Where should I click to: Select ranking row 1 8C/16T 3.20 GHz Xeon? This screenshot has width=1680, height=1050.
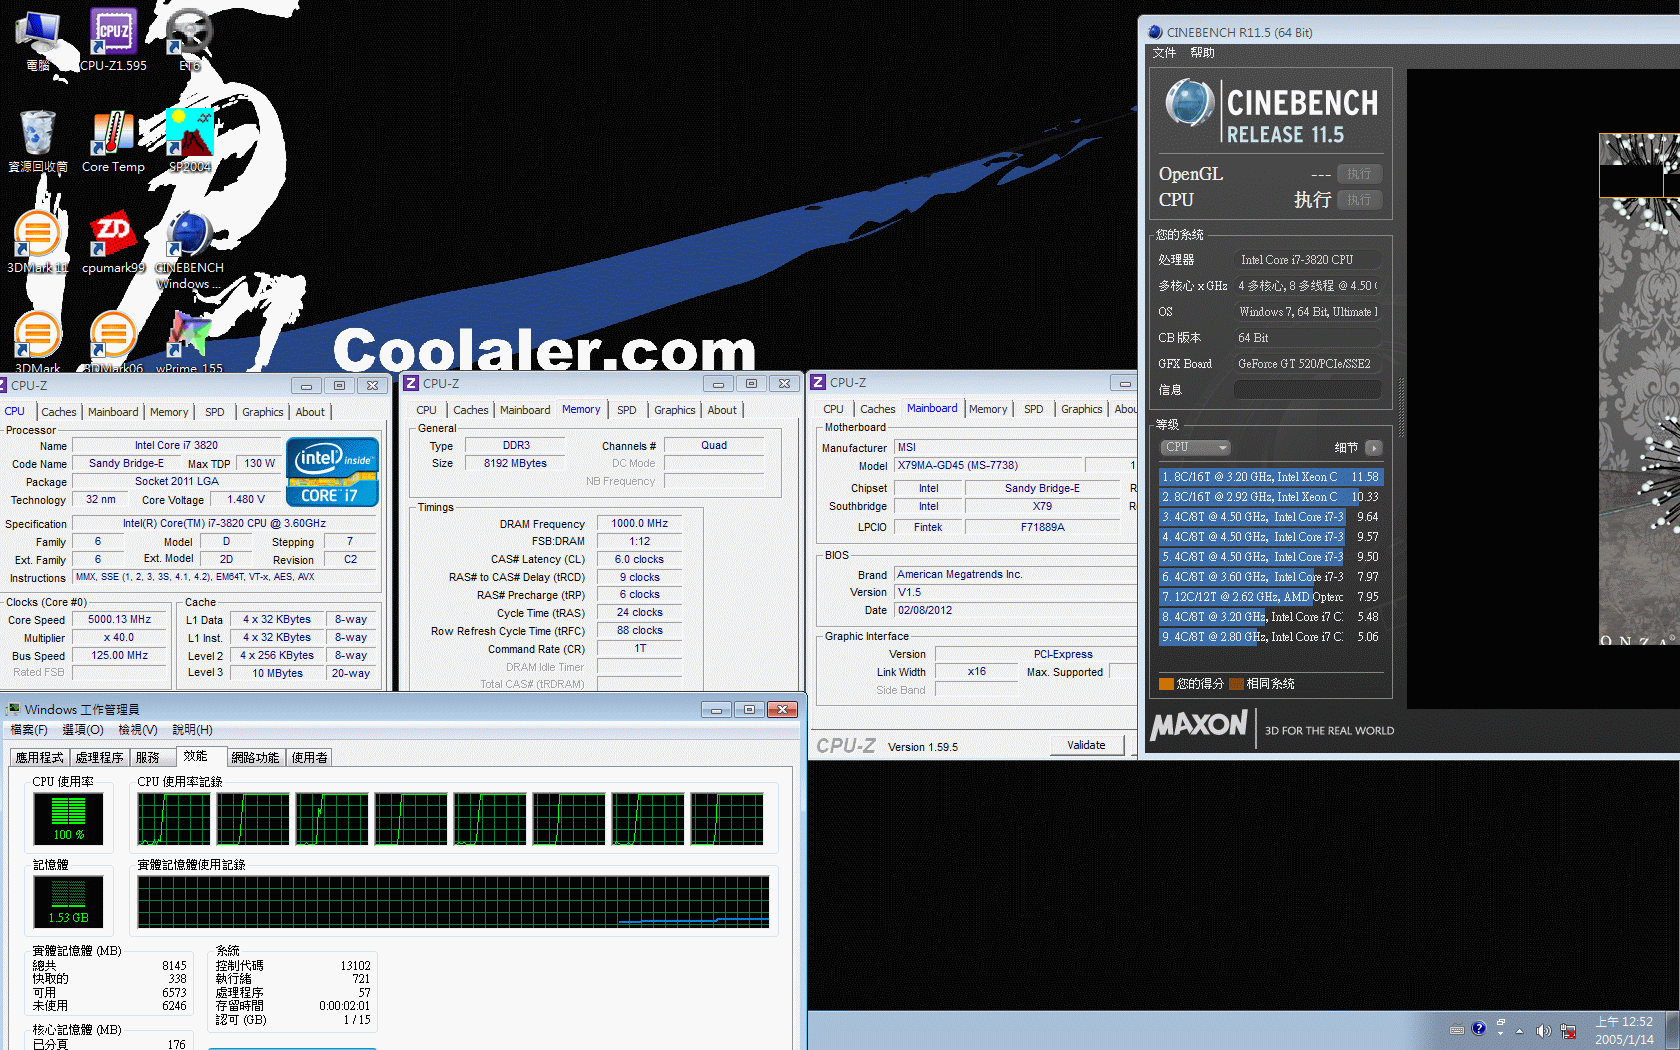pyautogui.click(x=1270, y=477)
